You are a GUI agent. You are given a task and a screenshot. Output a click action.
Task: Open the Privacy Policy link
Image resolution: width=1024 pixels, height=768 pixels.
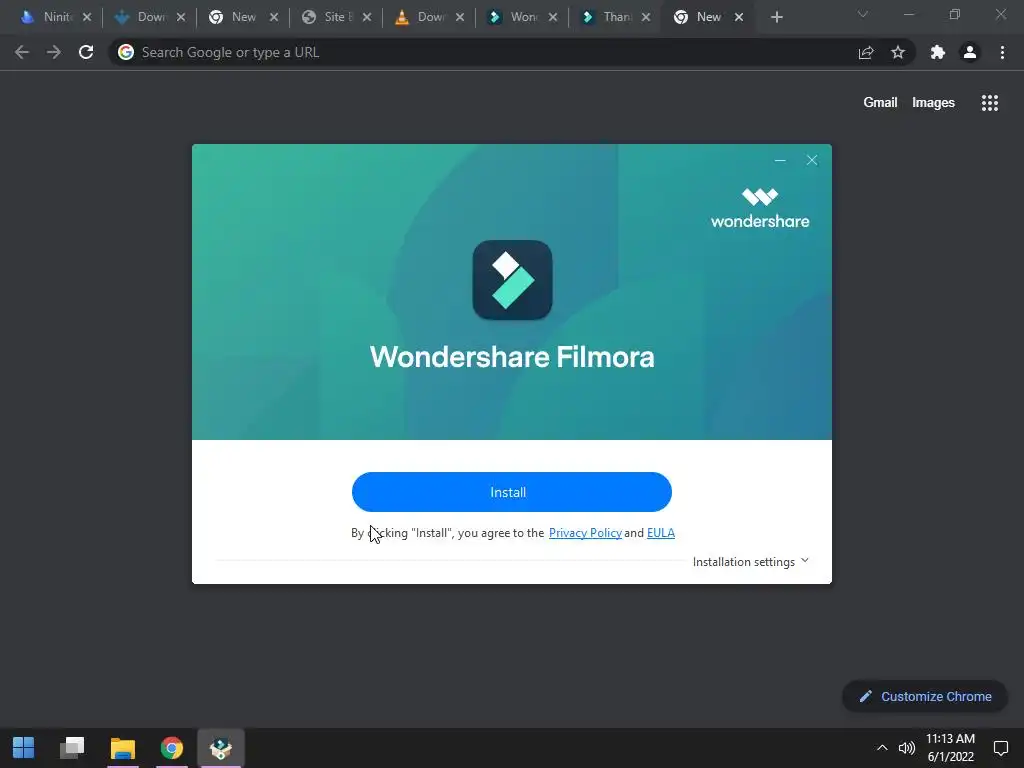click(x=585, y=533)
